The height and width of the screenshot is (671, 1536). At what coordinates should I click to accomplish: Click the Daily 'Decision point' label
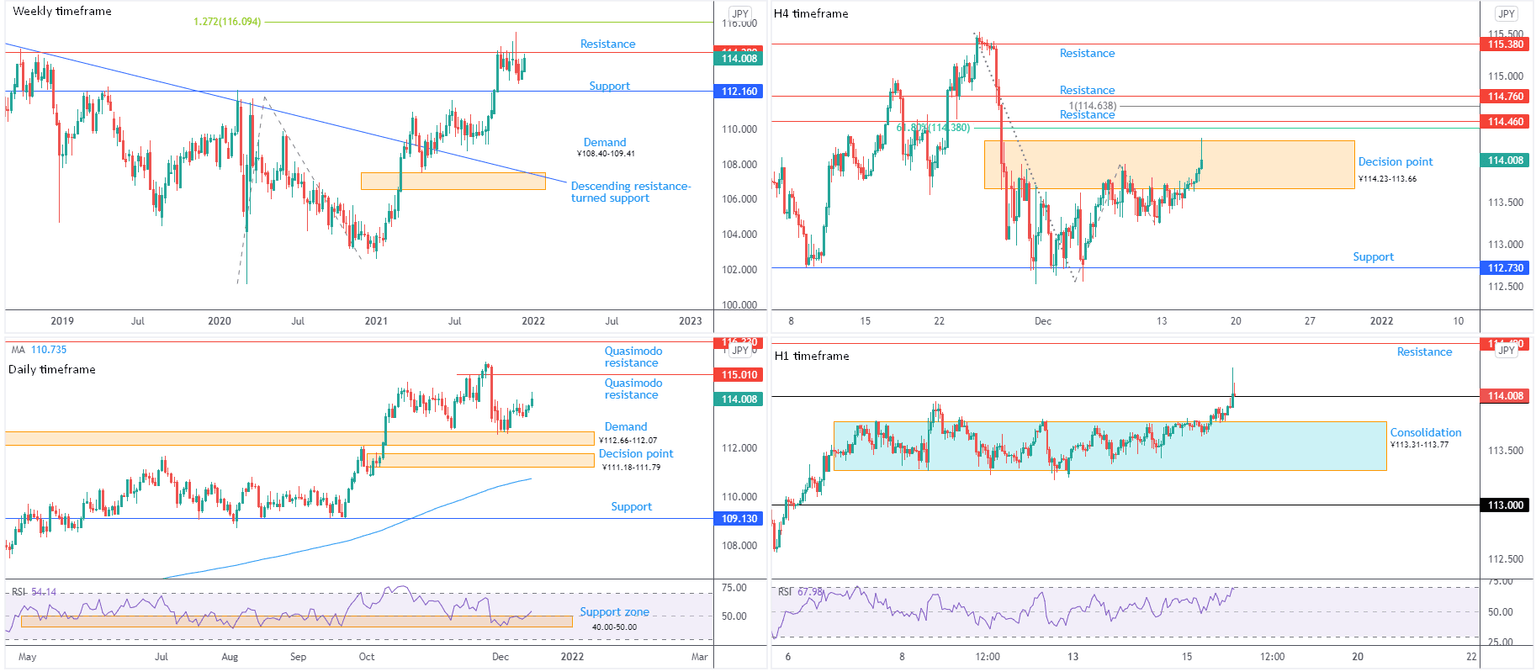point(637,453)
